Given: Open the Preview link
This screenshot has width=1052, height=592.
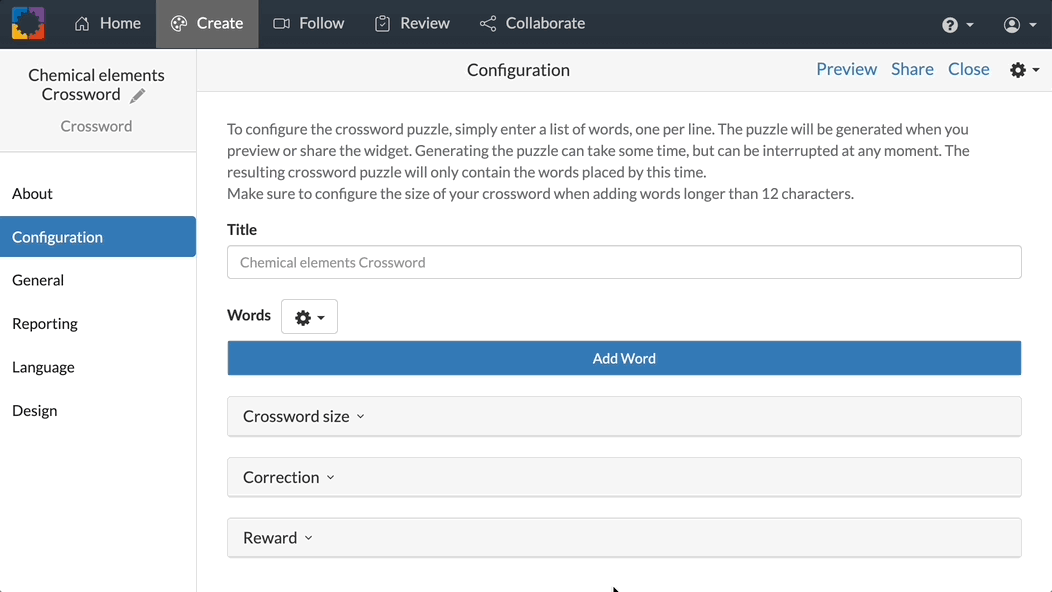Looking at the screenshot, I should (x=846, y=69).
